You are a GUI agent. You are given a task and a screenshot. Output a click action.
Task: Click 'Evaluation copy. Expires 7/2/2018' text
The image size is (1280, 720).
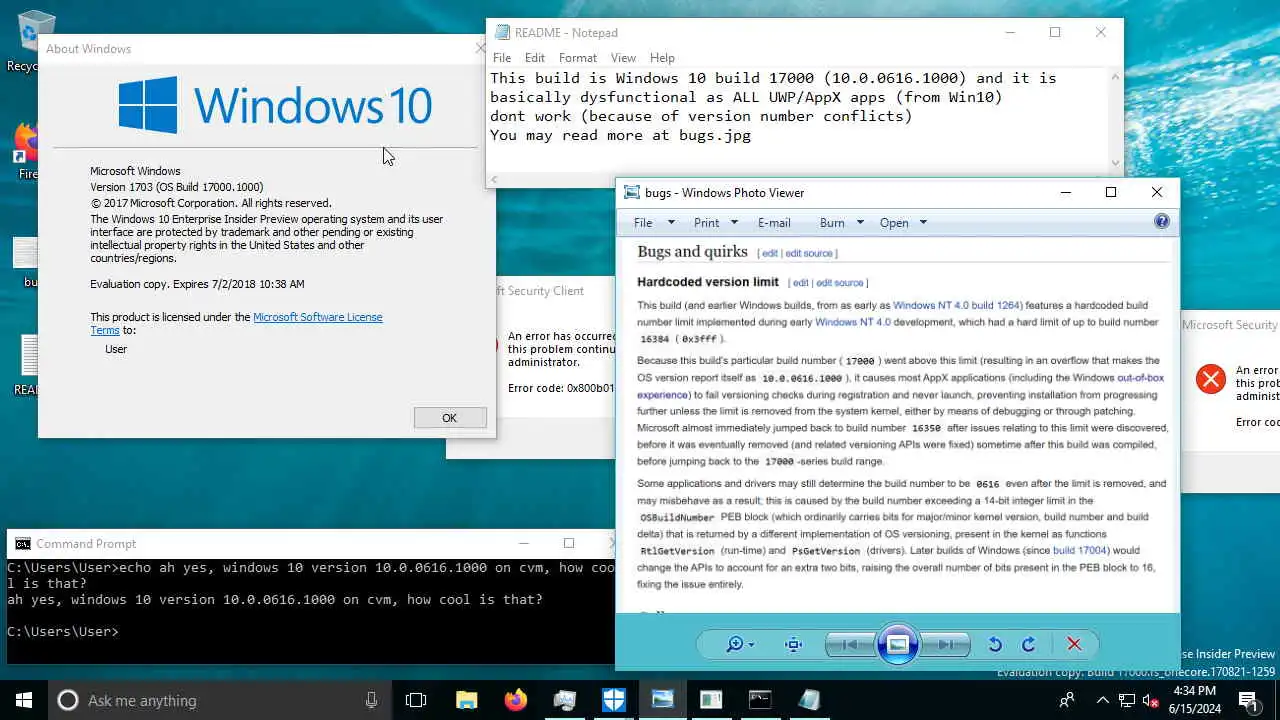click(x=197, y=284)
